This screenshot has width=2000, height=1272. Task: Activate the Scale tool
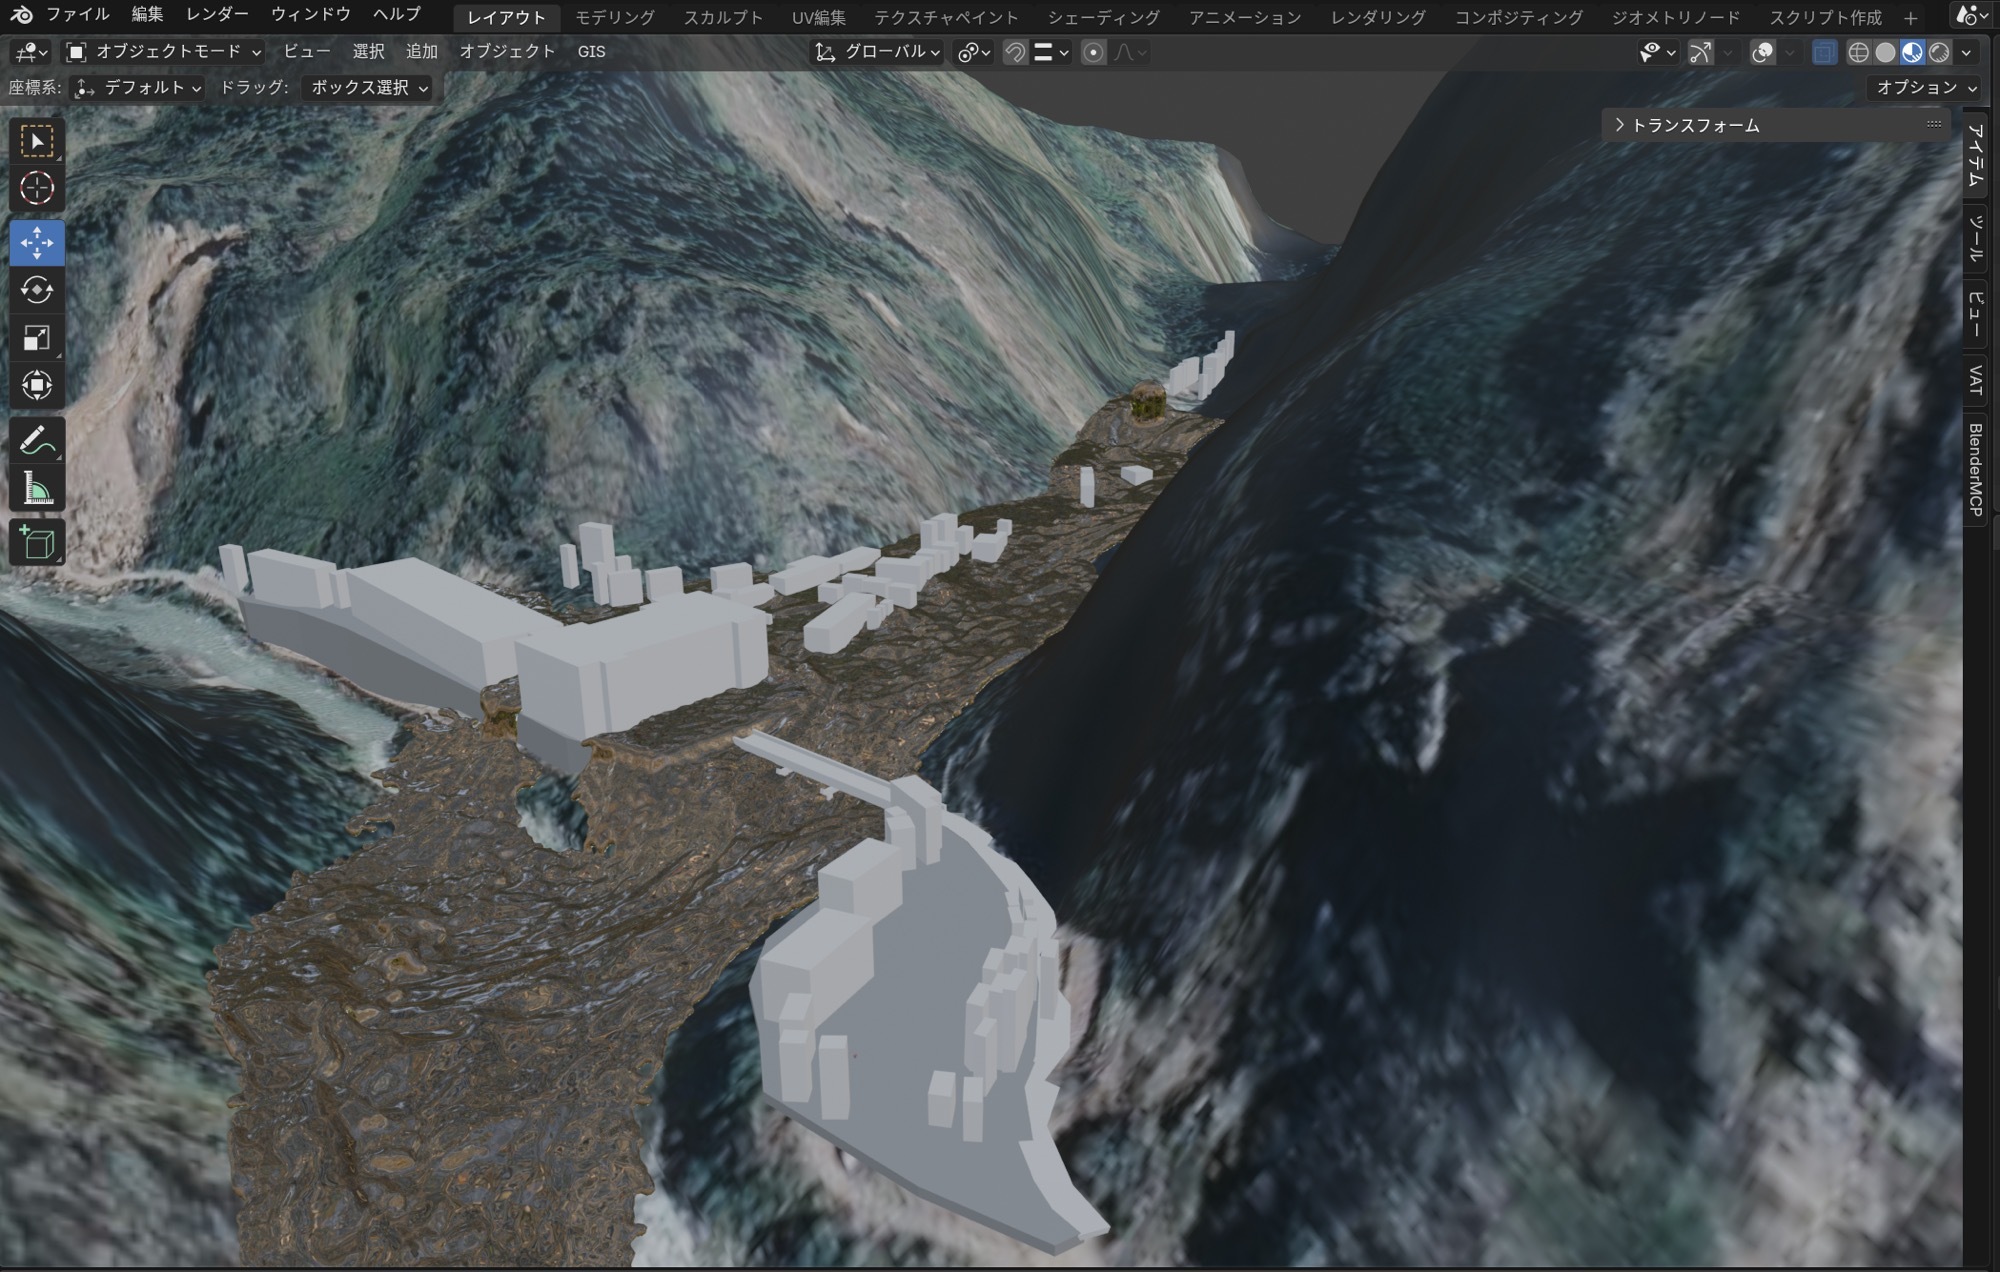click(37, 338)
